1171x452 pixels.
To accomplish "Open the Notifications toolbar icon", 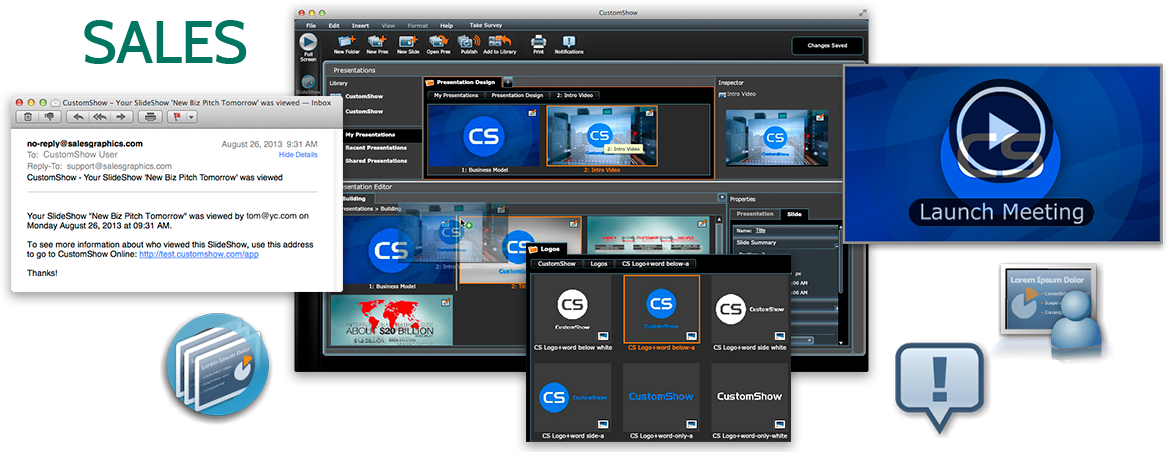I will click(x=569, y=41).
